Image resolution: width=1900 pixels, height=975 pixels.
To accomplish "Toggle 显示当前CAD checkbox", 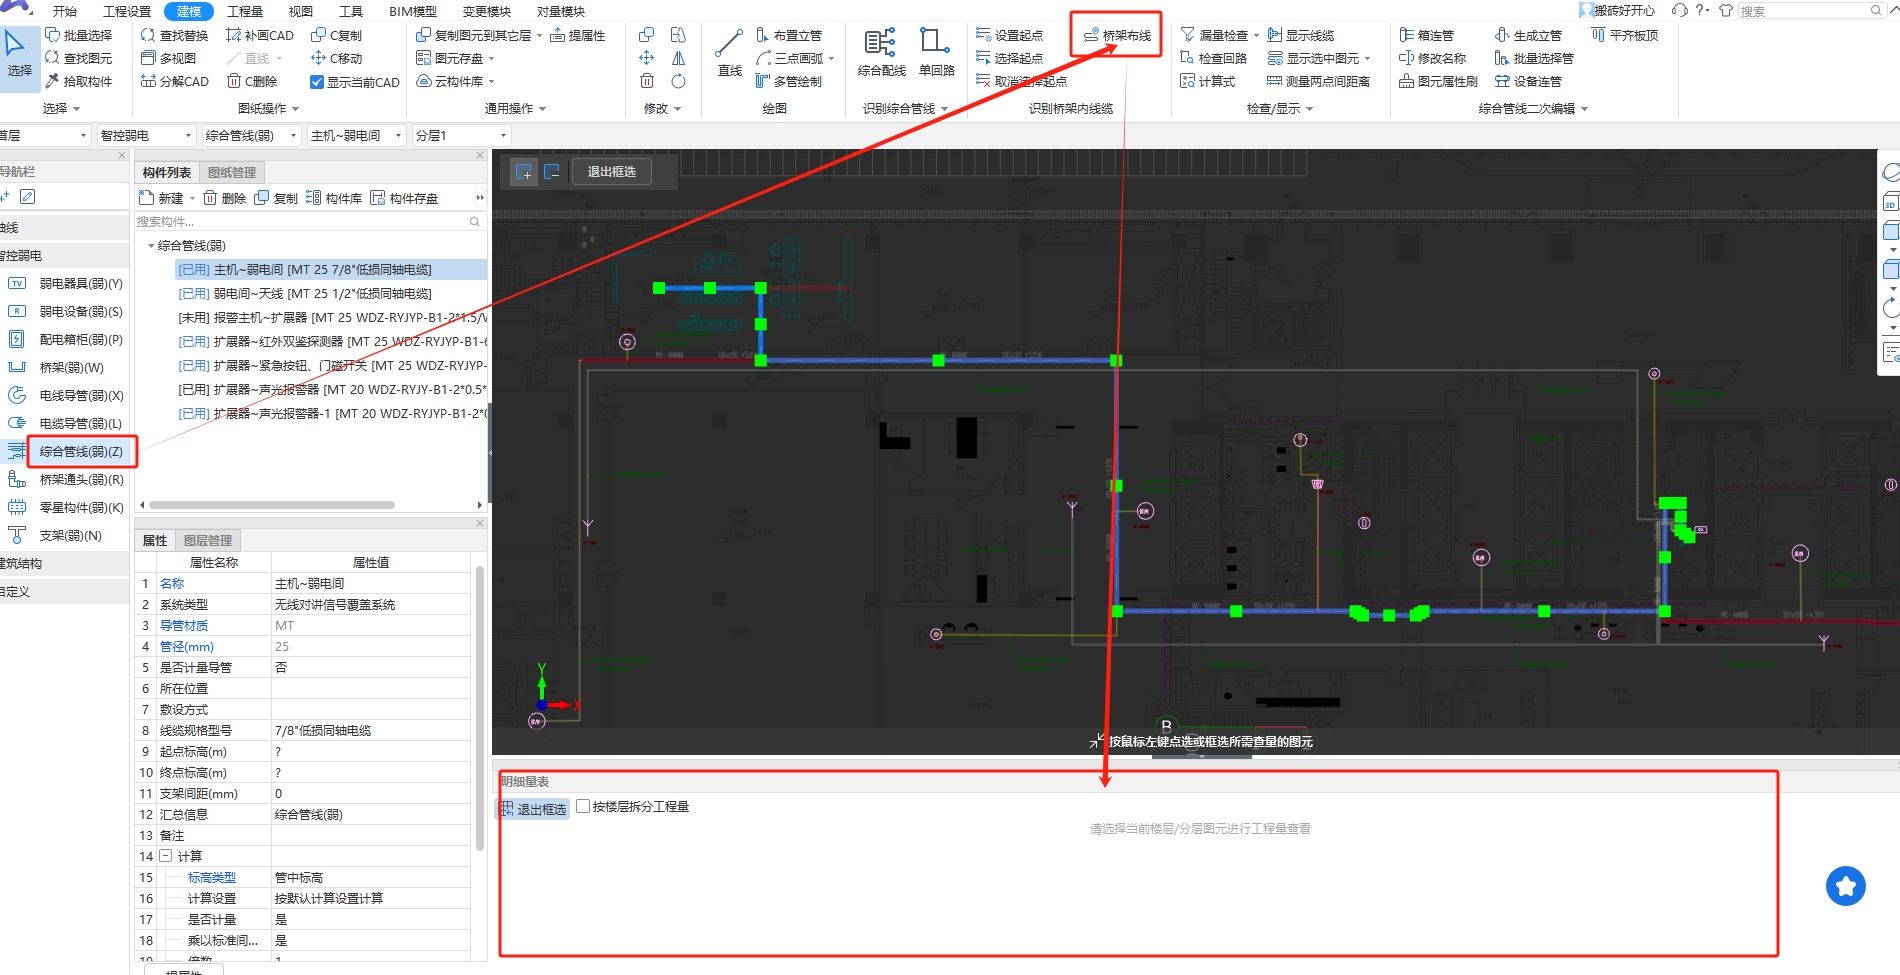I will 317,82.
